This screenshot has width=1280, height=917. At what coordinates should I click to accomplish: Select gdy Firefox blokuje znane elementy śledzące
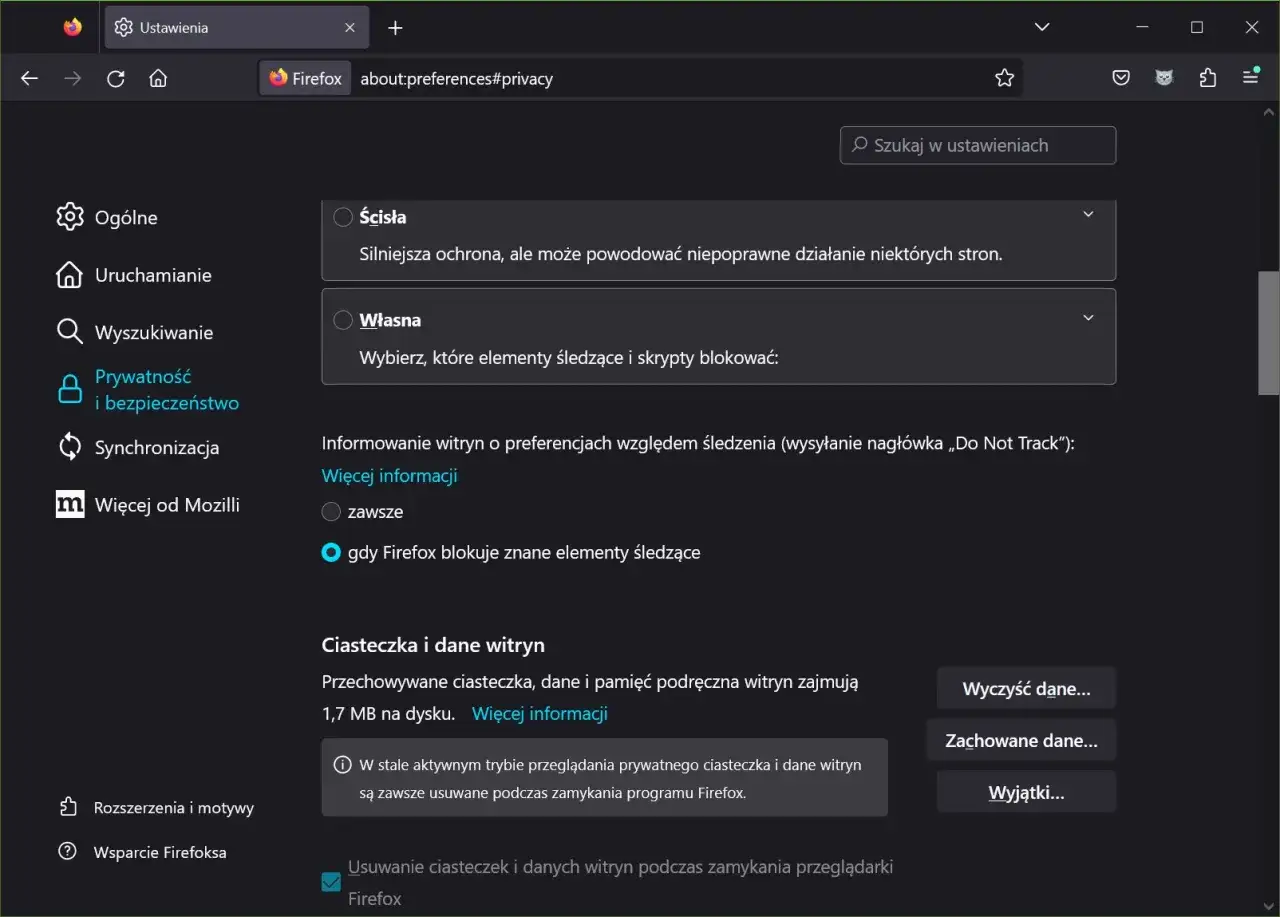(x=331, y=552)
